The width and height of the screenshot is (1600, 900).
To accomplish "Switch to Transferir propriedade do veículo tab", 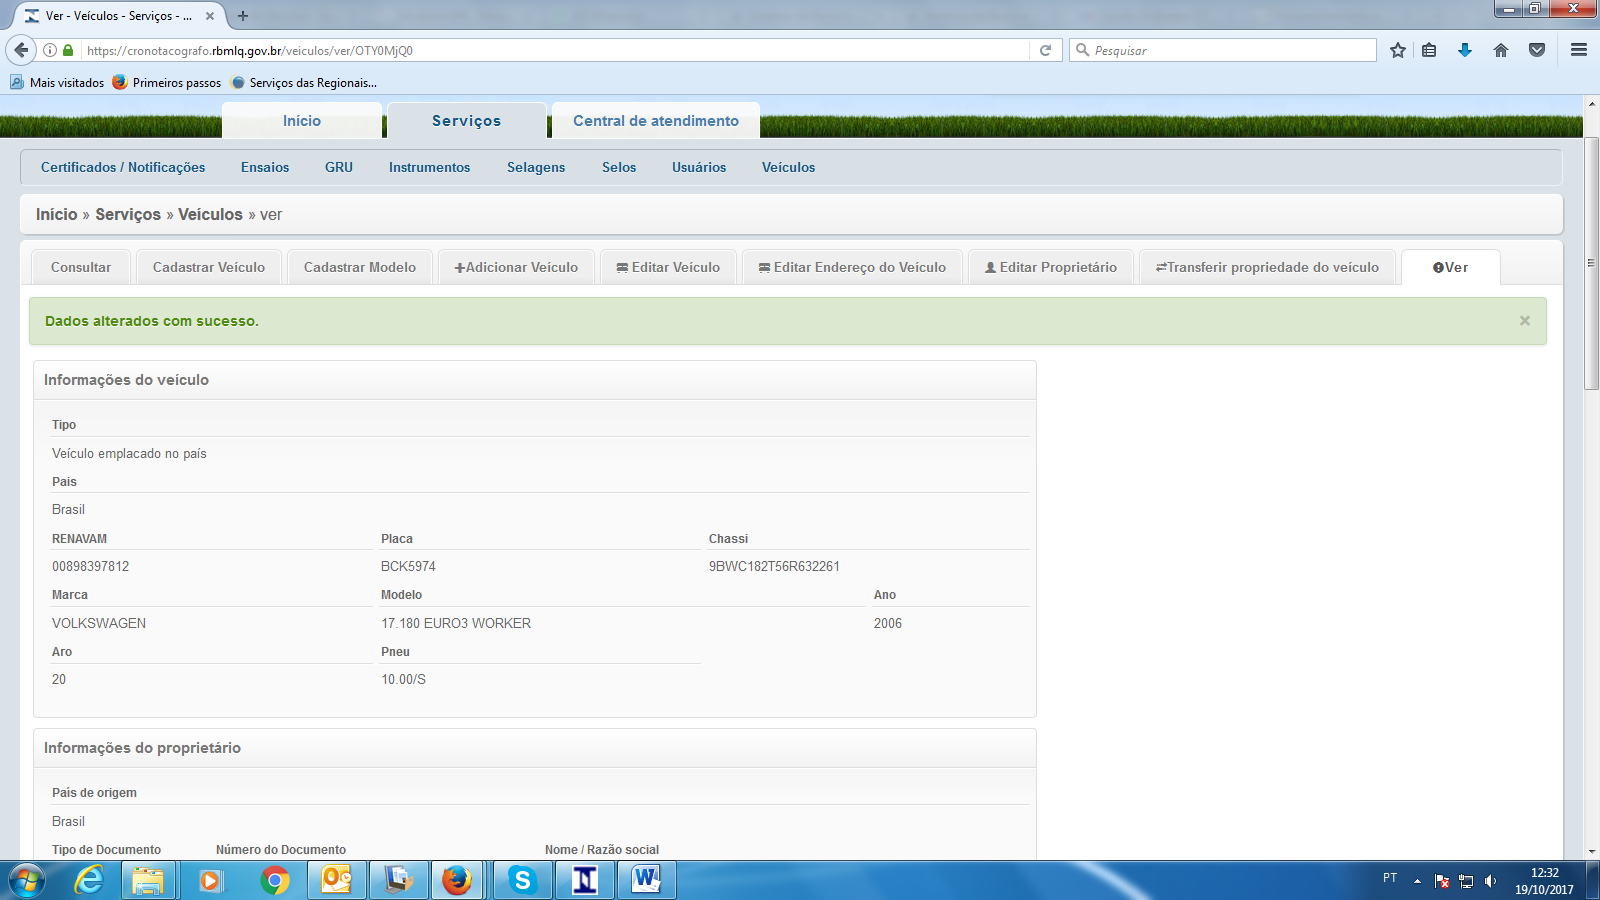I will [1268, 267].
